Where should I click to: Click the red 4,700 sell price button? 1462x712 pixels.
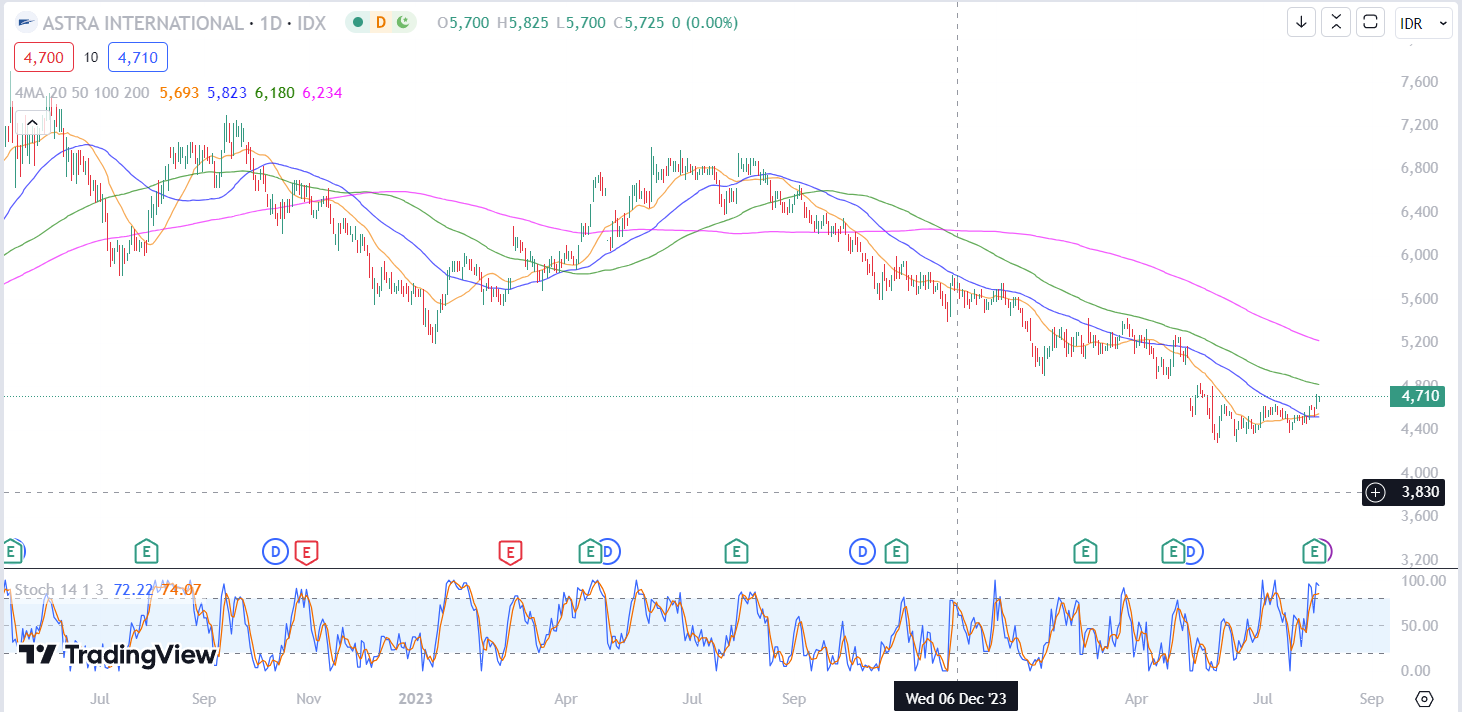coord(43,58)
